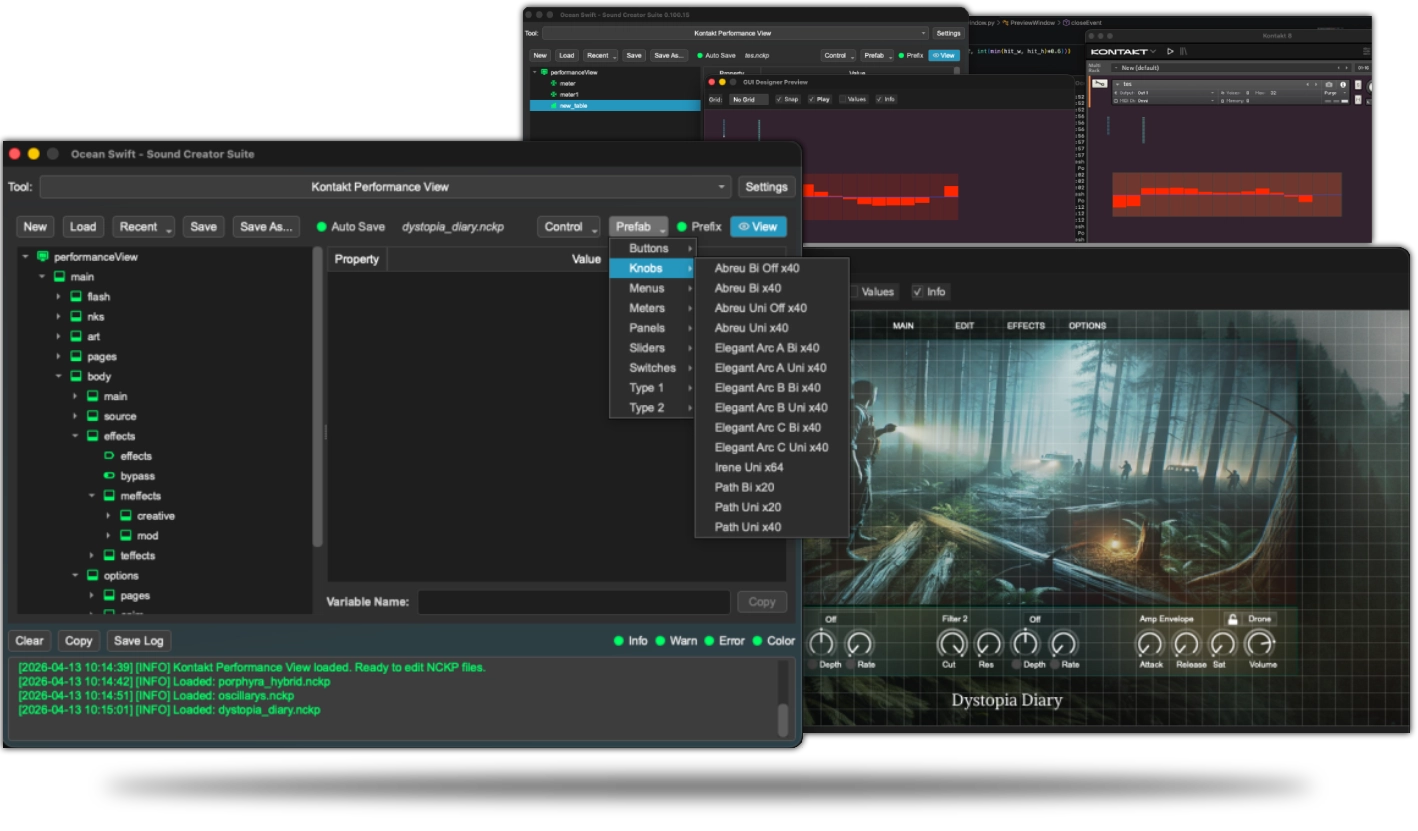1418x831 pixels.
Task: Uncheck the Info checkbox in preview window
Action: (918, 292)
